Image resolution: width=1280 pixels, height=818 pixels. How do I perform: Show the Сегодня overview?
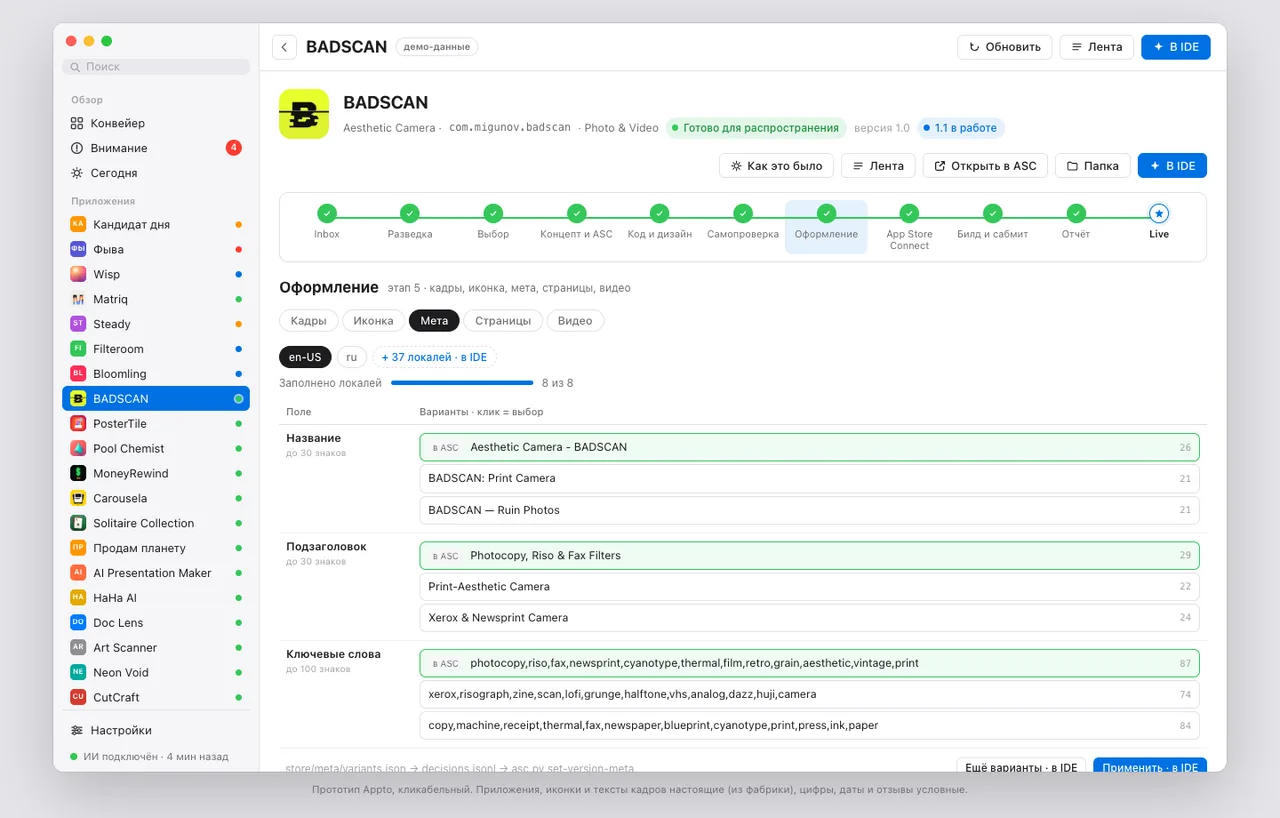(156, 173)
